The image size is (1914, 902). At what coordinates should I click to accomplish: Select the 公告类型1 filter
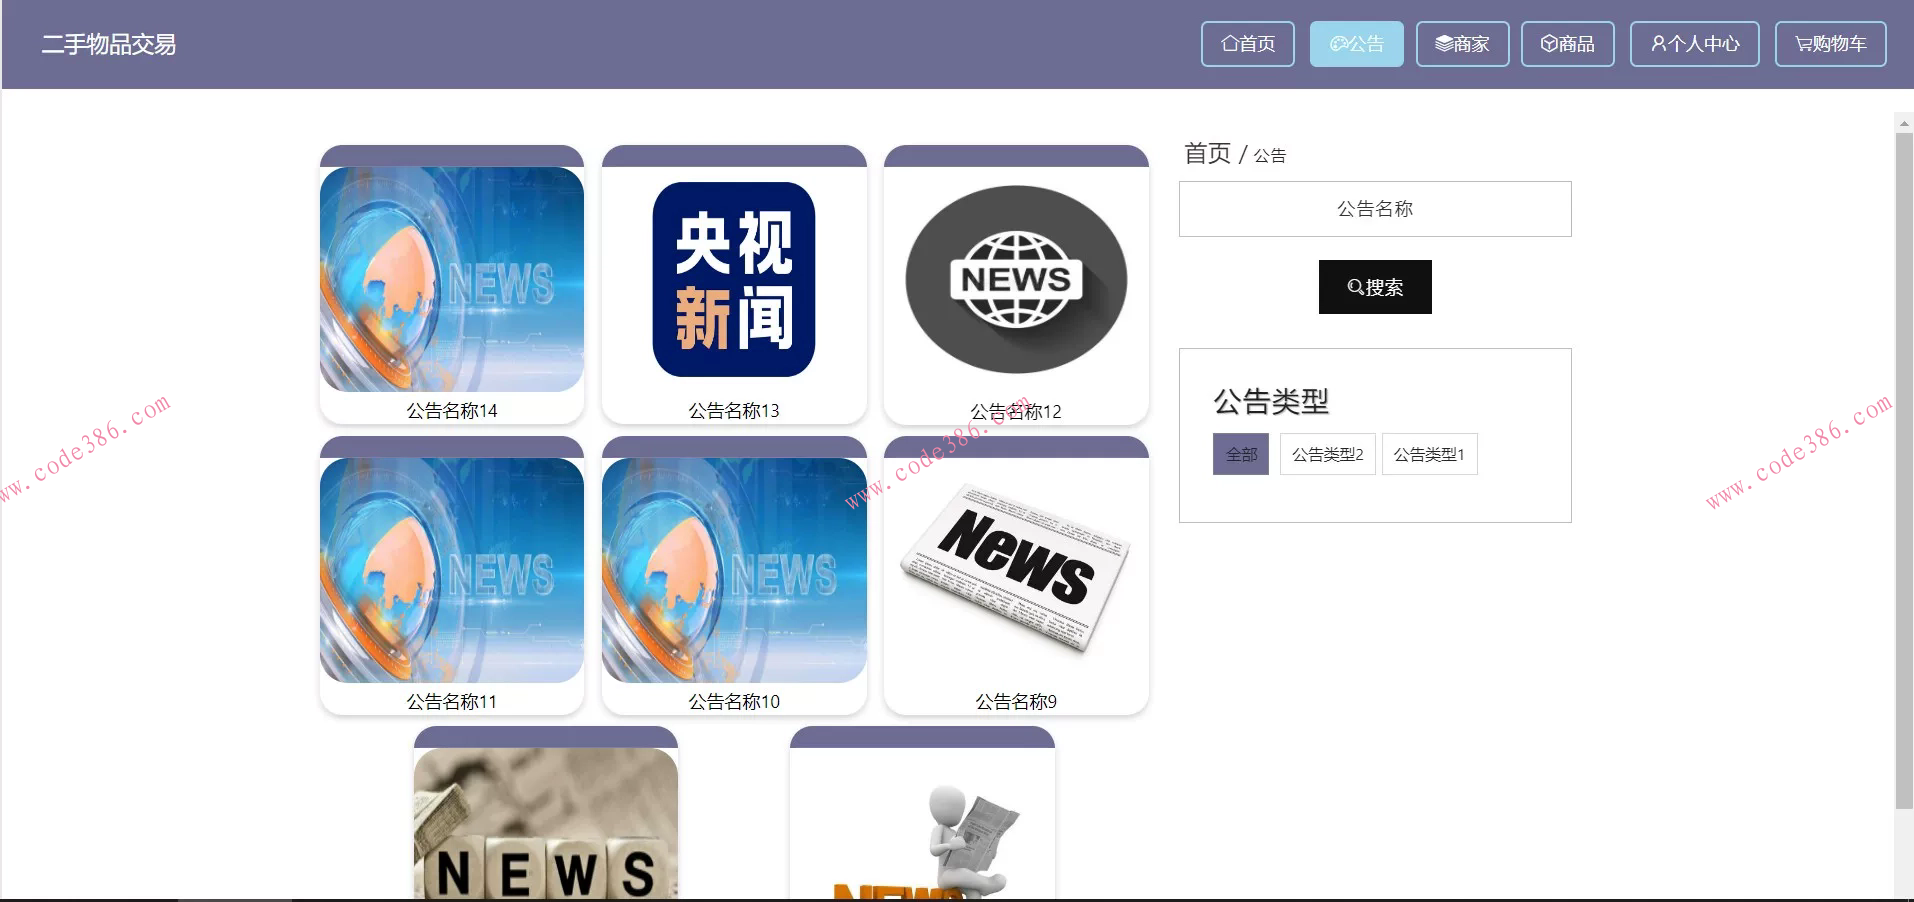1429,453
